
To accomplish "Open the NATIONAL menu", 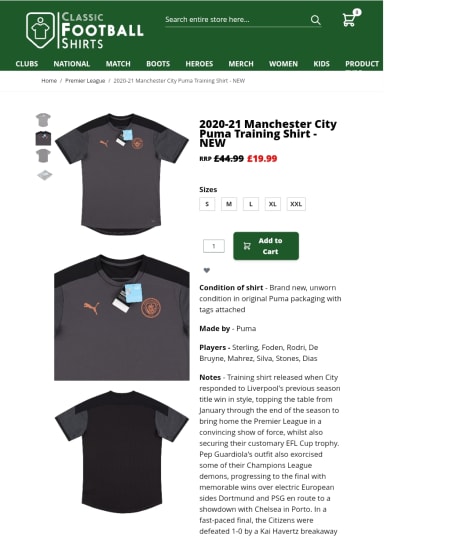I will pos(72,64).
